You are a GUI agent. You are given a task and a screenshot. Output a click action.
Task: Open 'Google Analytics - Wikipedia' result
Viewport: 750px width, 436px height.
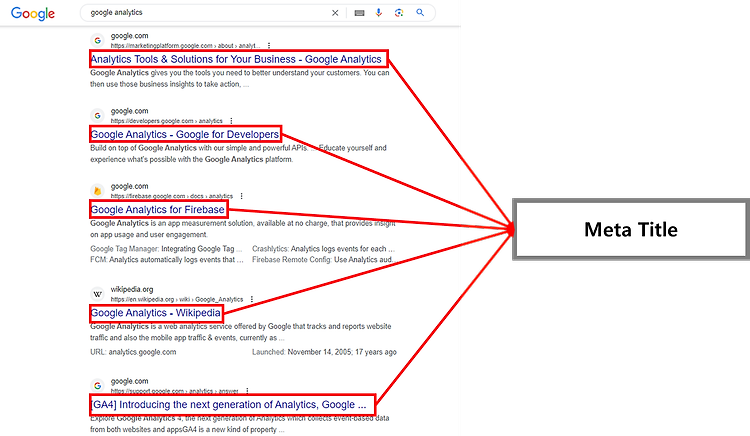point(155,313)
